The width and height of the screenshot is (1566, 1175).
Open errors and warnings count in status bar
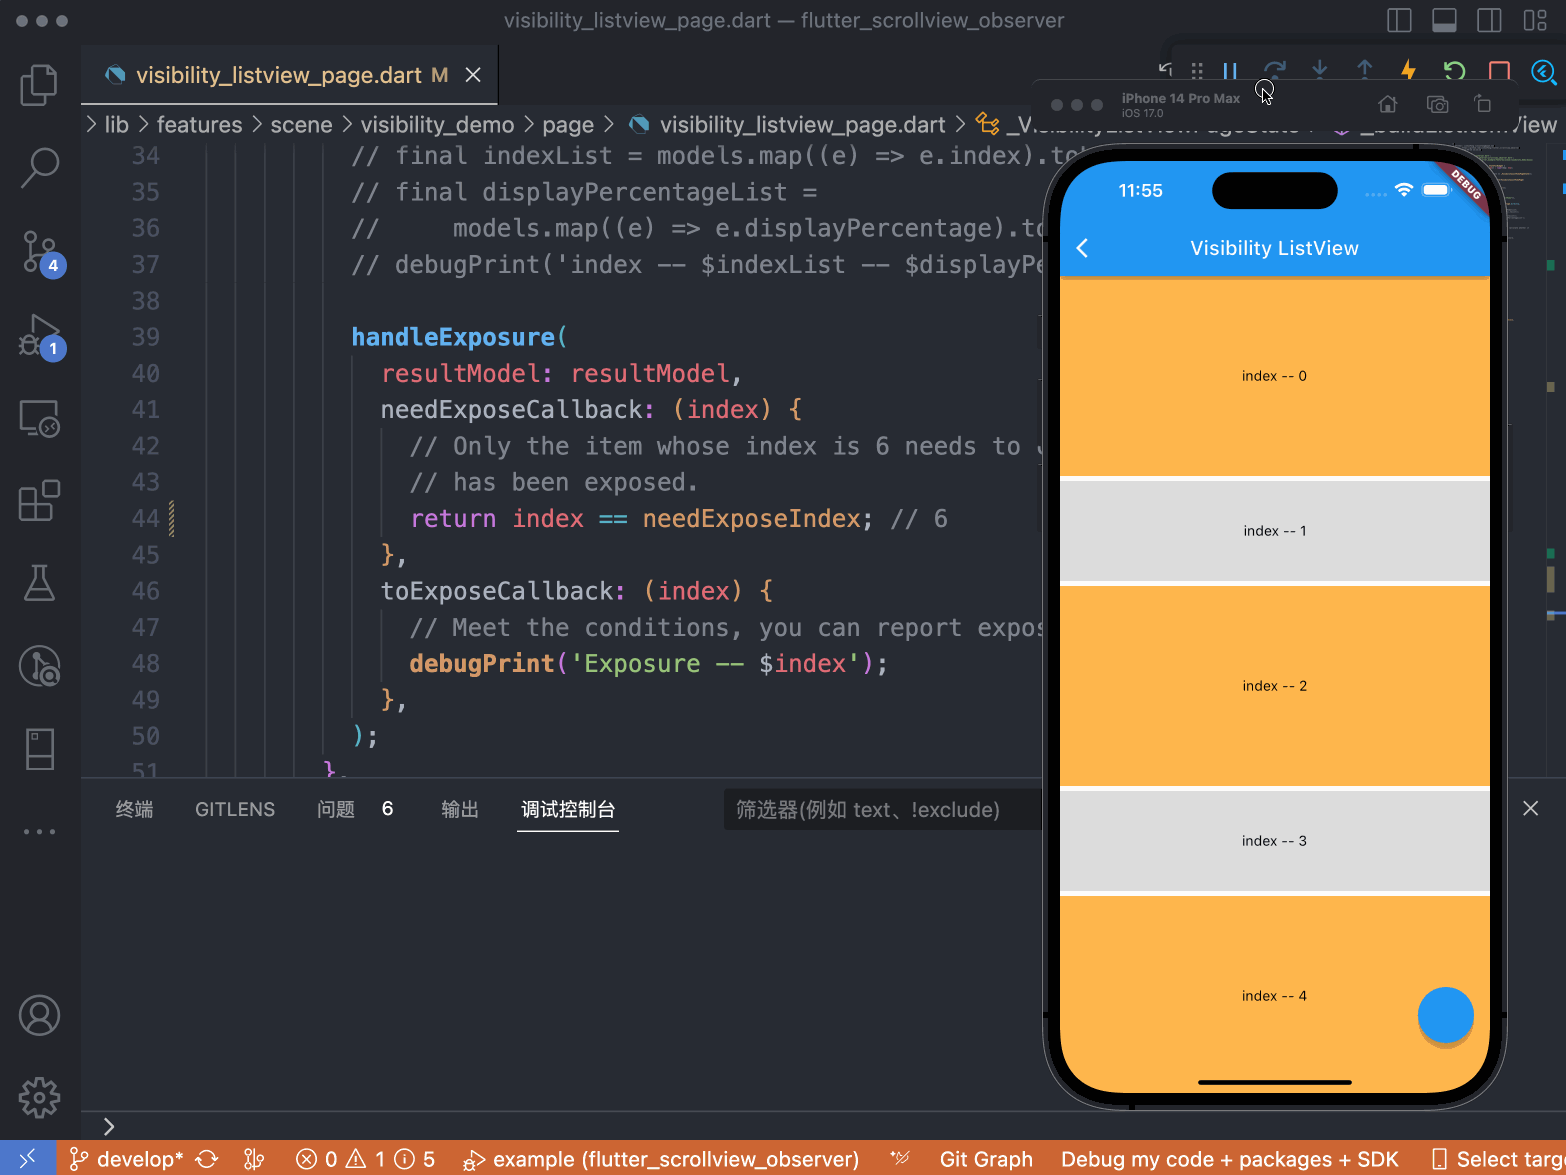tap(365, 1159)
